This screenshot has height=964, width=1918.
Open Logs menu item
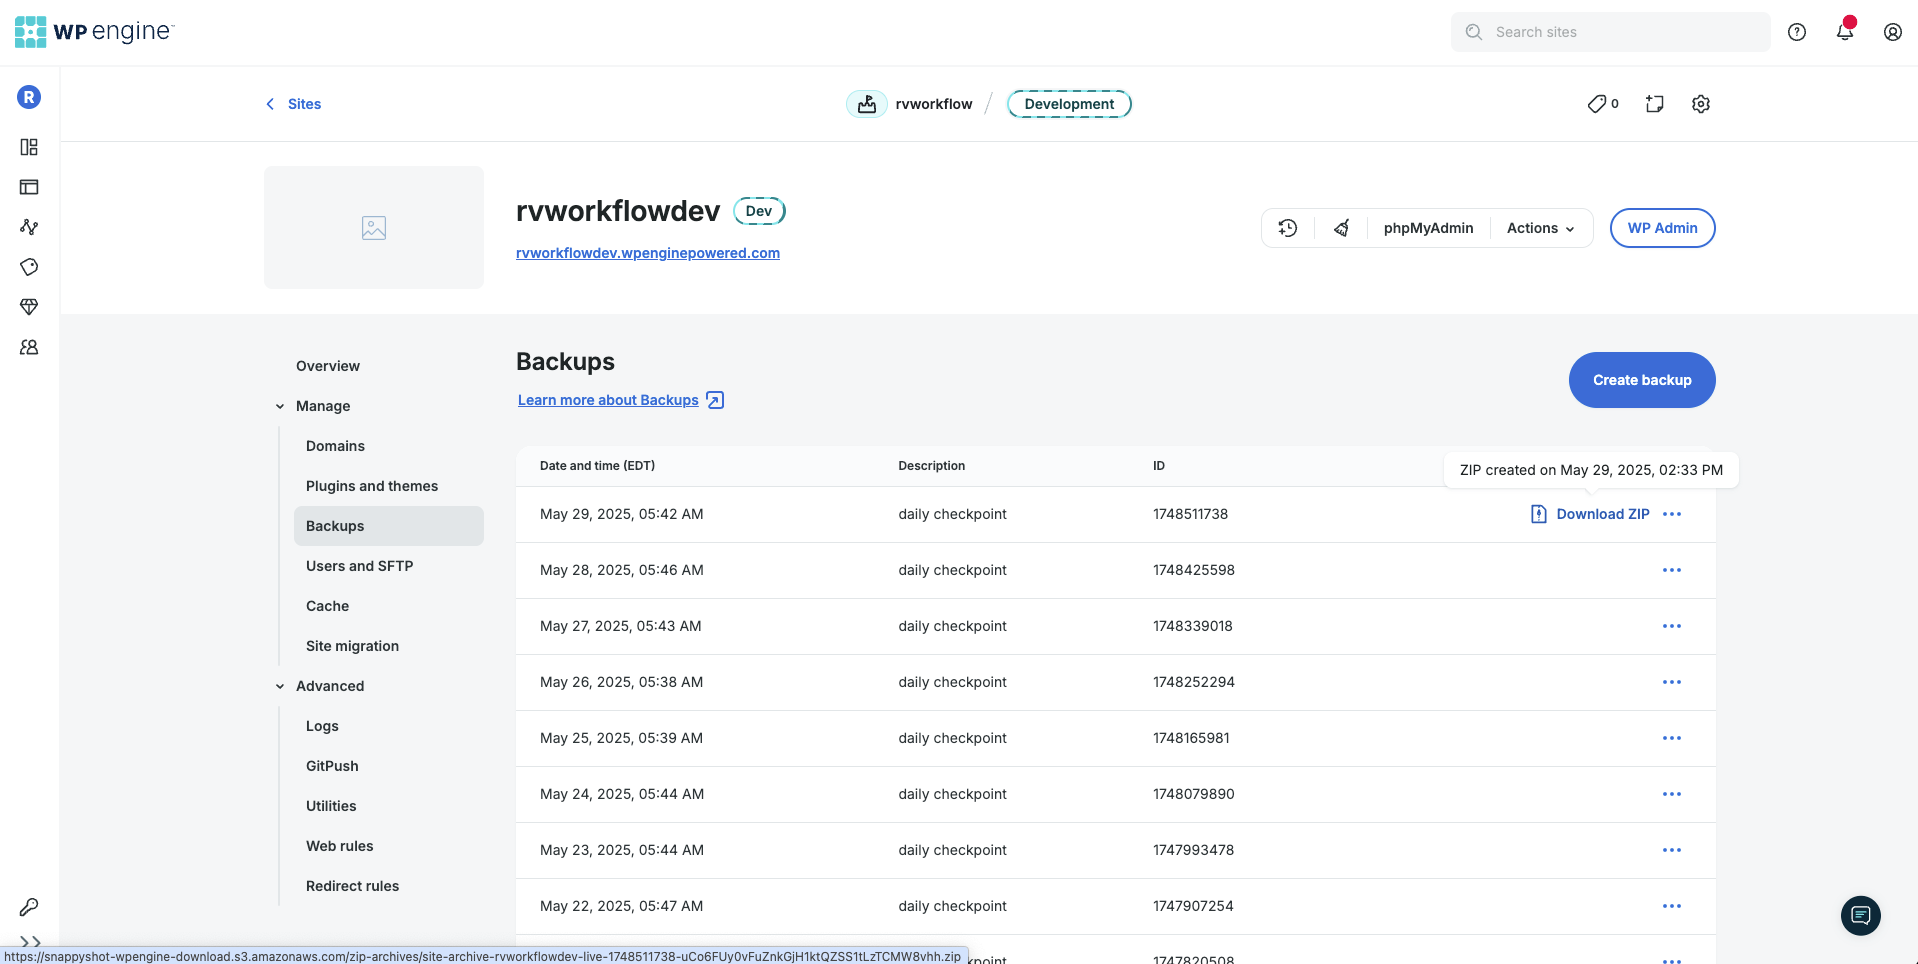coord(322,726)
